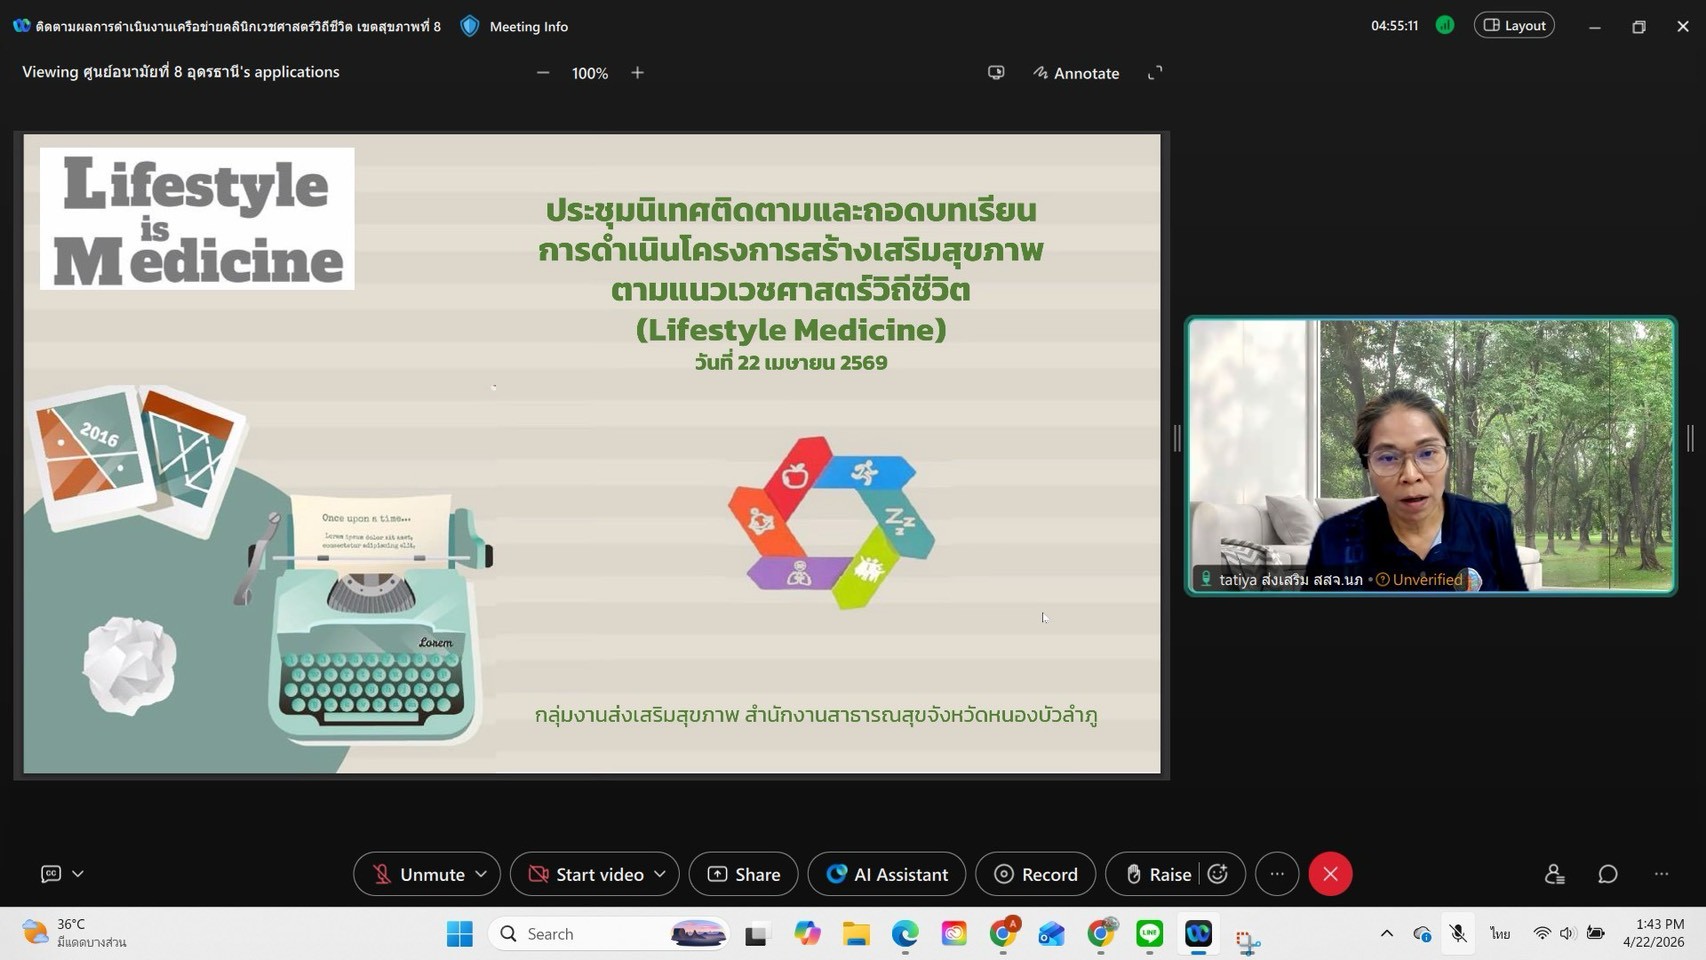Image resolution: width=1706 pixels, height=960 pixels.
Task: Turn on camera with Start video
Action: 586,874
